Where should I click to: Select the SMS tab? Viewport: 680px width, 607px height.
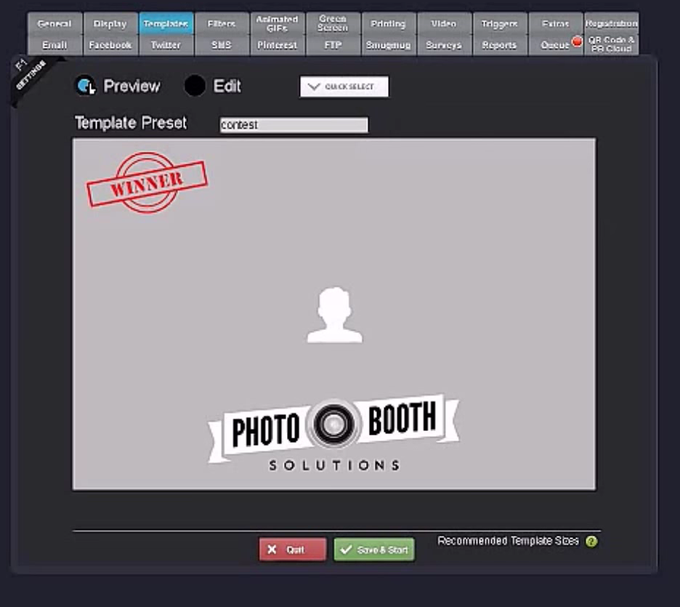221,45
